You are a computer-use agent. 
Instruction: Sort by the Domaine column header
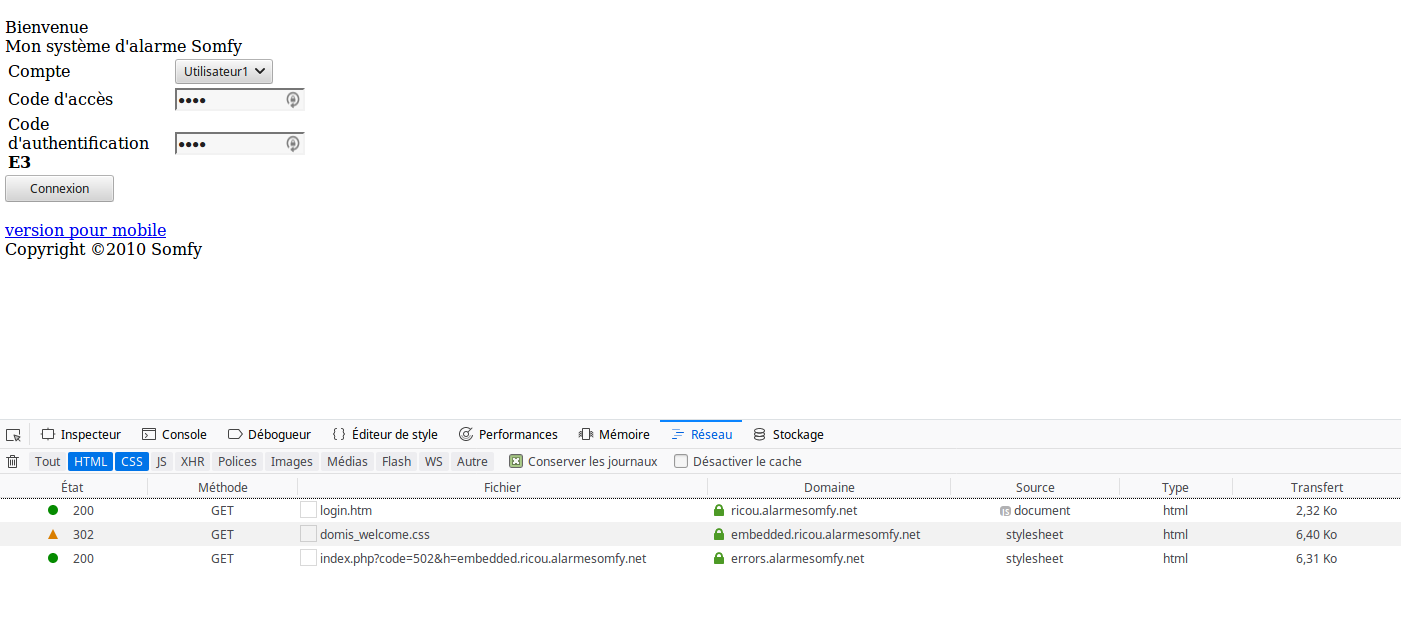(x=829, y=487)
